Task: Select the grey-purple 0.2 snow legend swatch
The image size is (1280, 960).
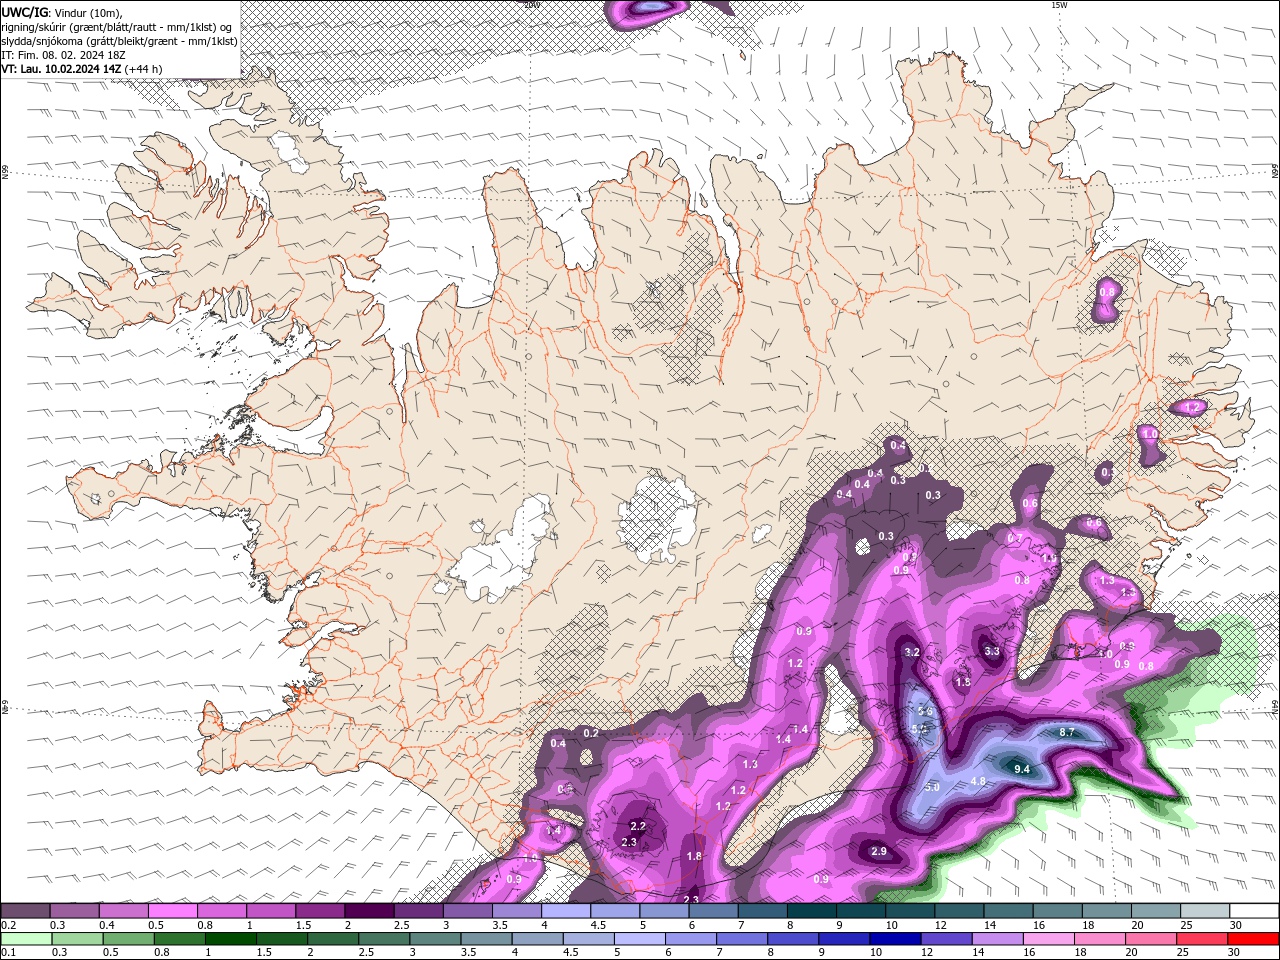Action: [25, 911]
